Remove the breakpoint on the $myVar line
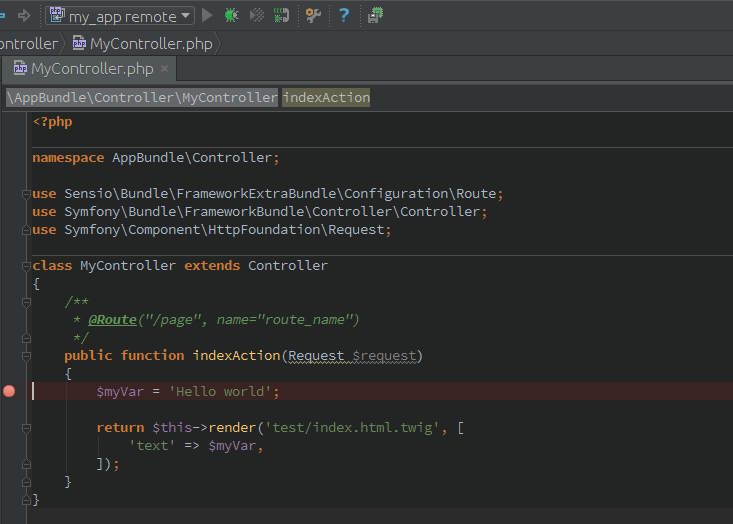The image size is (733, 524). pos(10,391)
